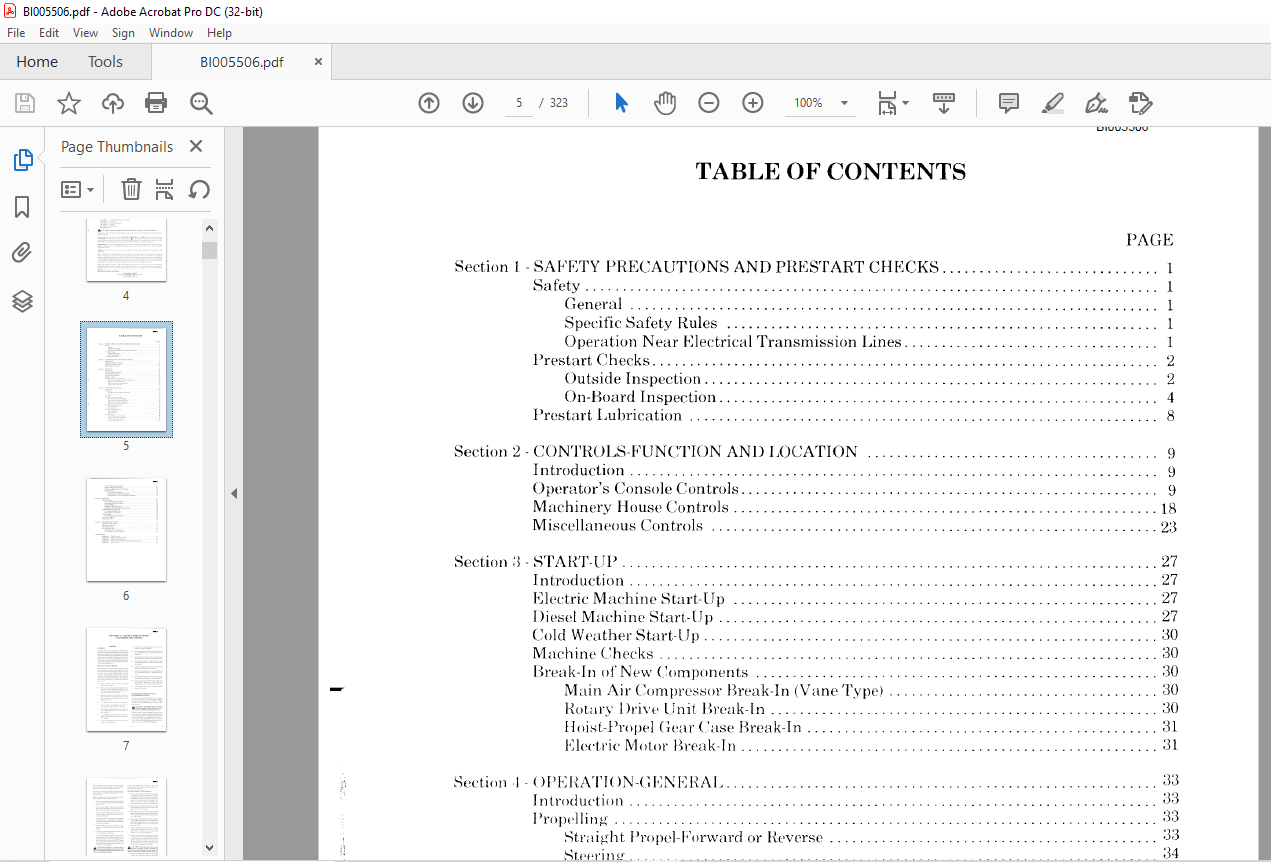The height and width of the screenshot is (862, 1271).
Task: Click the thumbnails scrollbar up arrow
Action: pos(209,227)
